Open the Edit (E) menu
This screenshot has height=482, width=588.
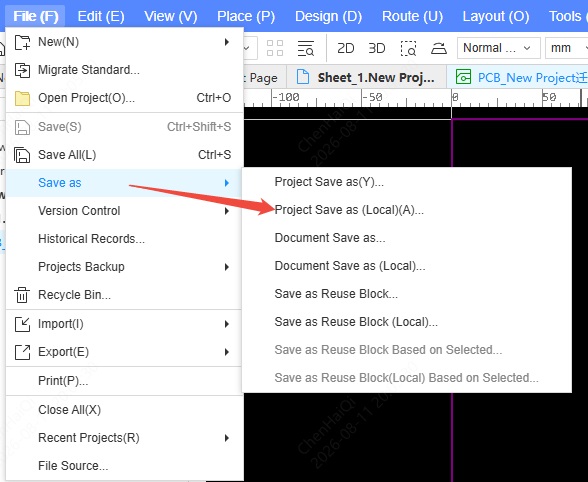tap(101, 16)
